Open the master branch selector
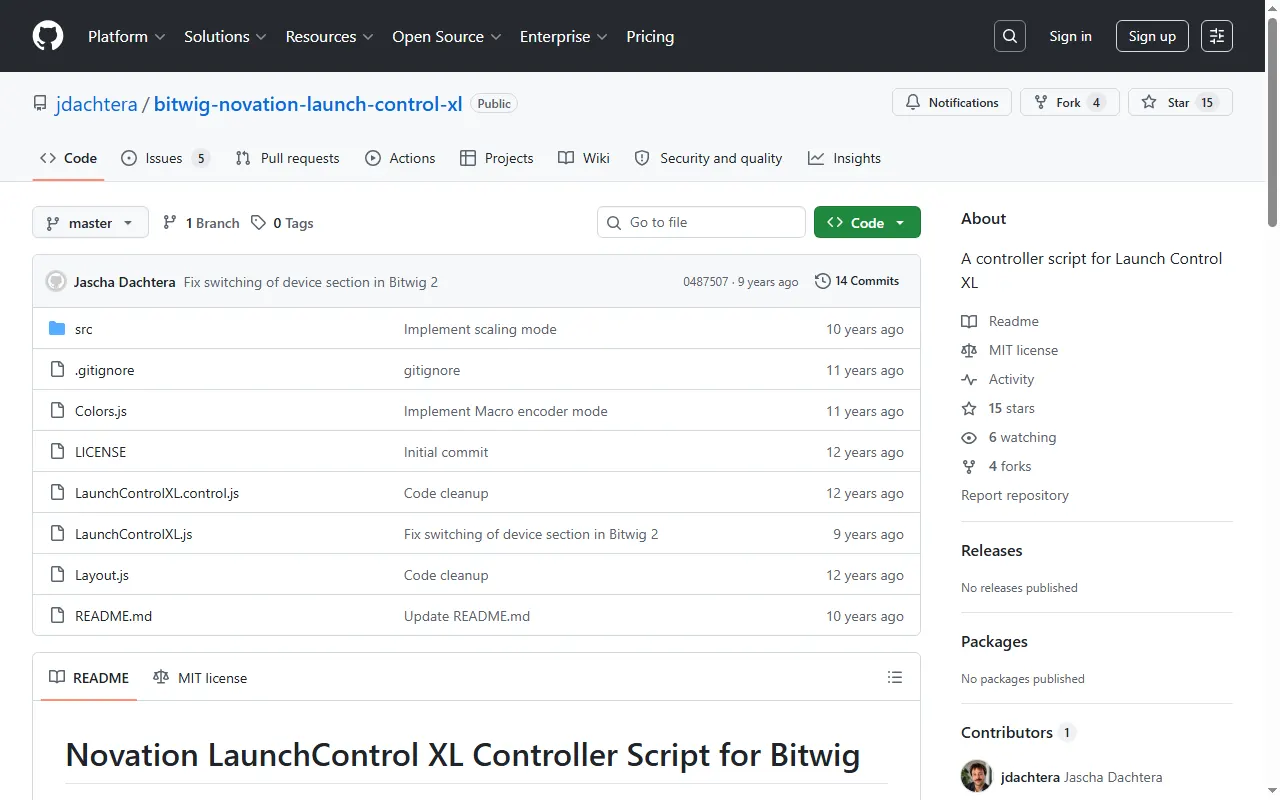Viewport: 1280px width, 800px height. click(90, 222)
